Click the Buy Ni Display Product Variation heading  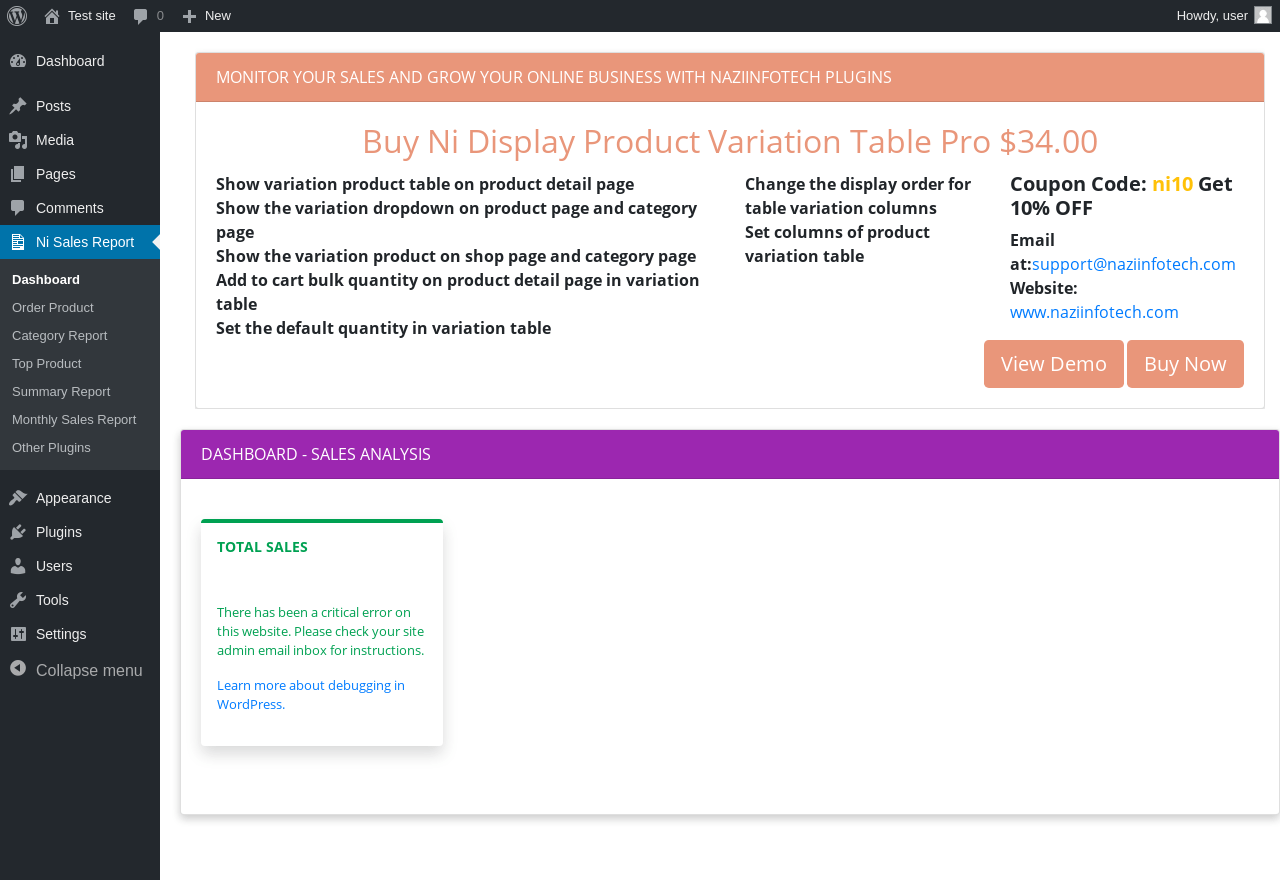[730, 141]
